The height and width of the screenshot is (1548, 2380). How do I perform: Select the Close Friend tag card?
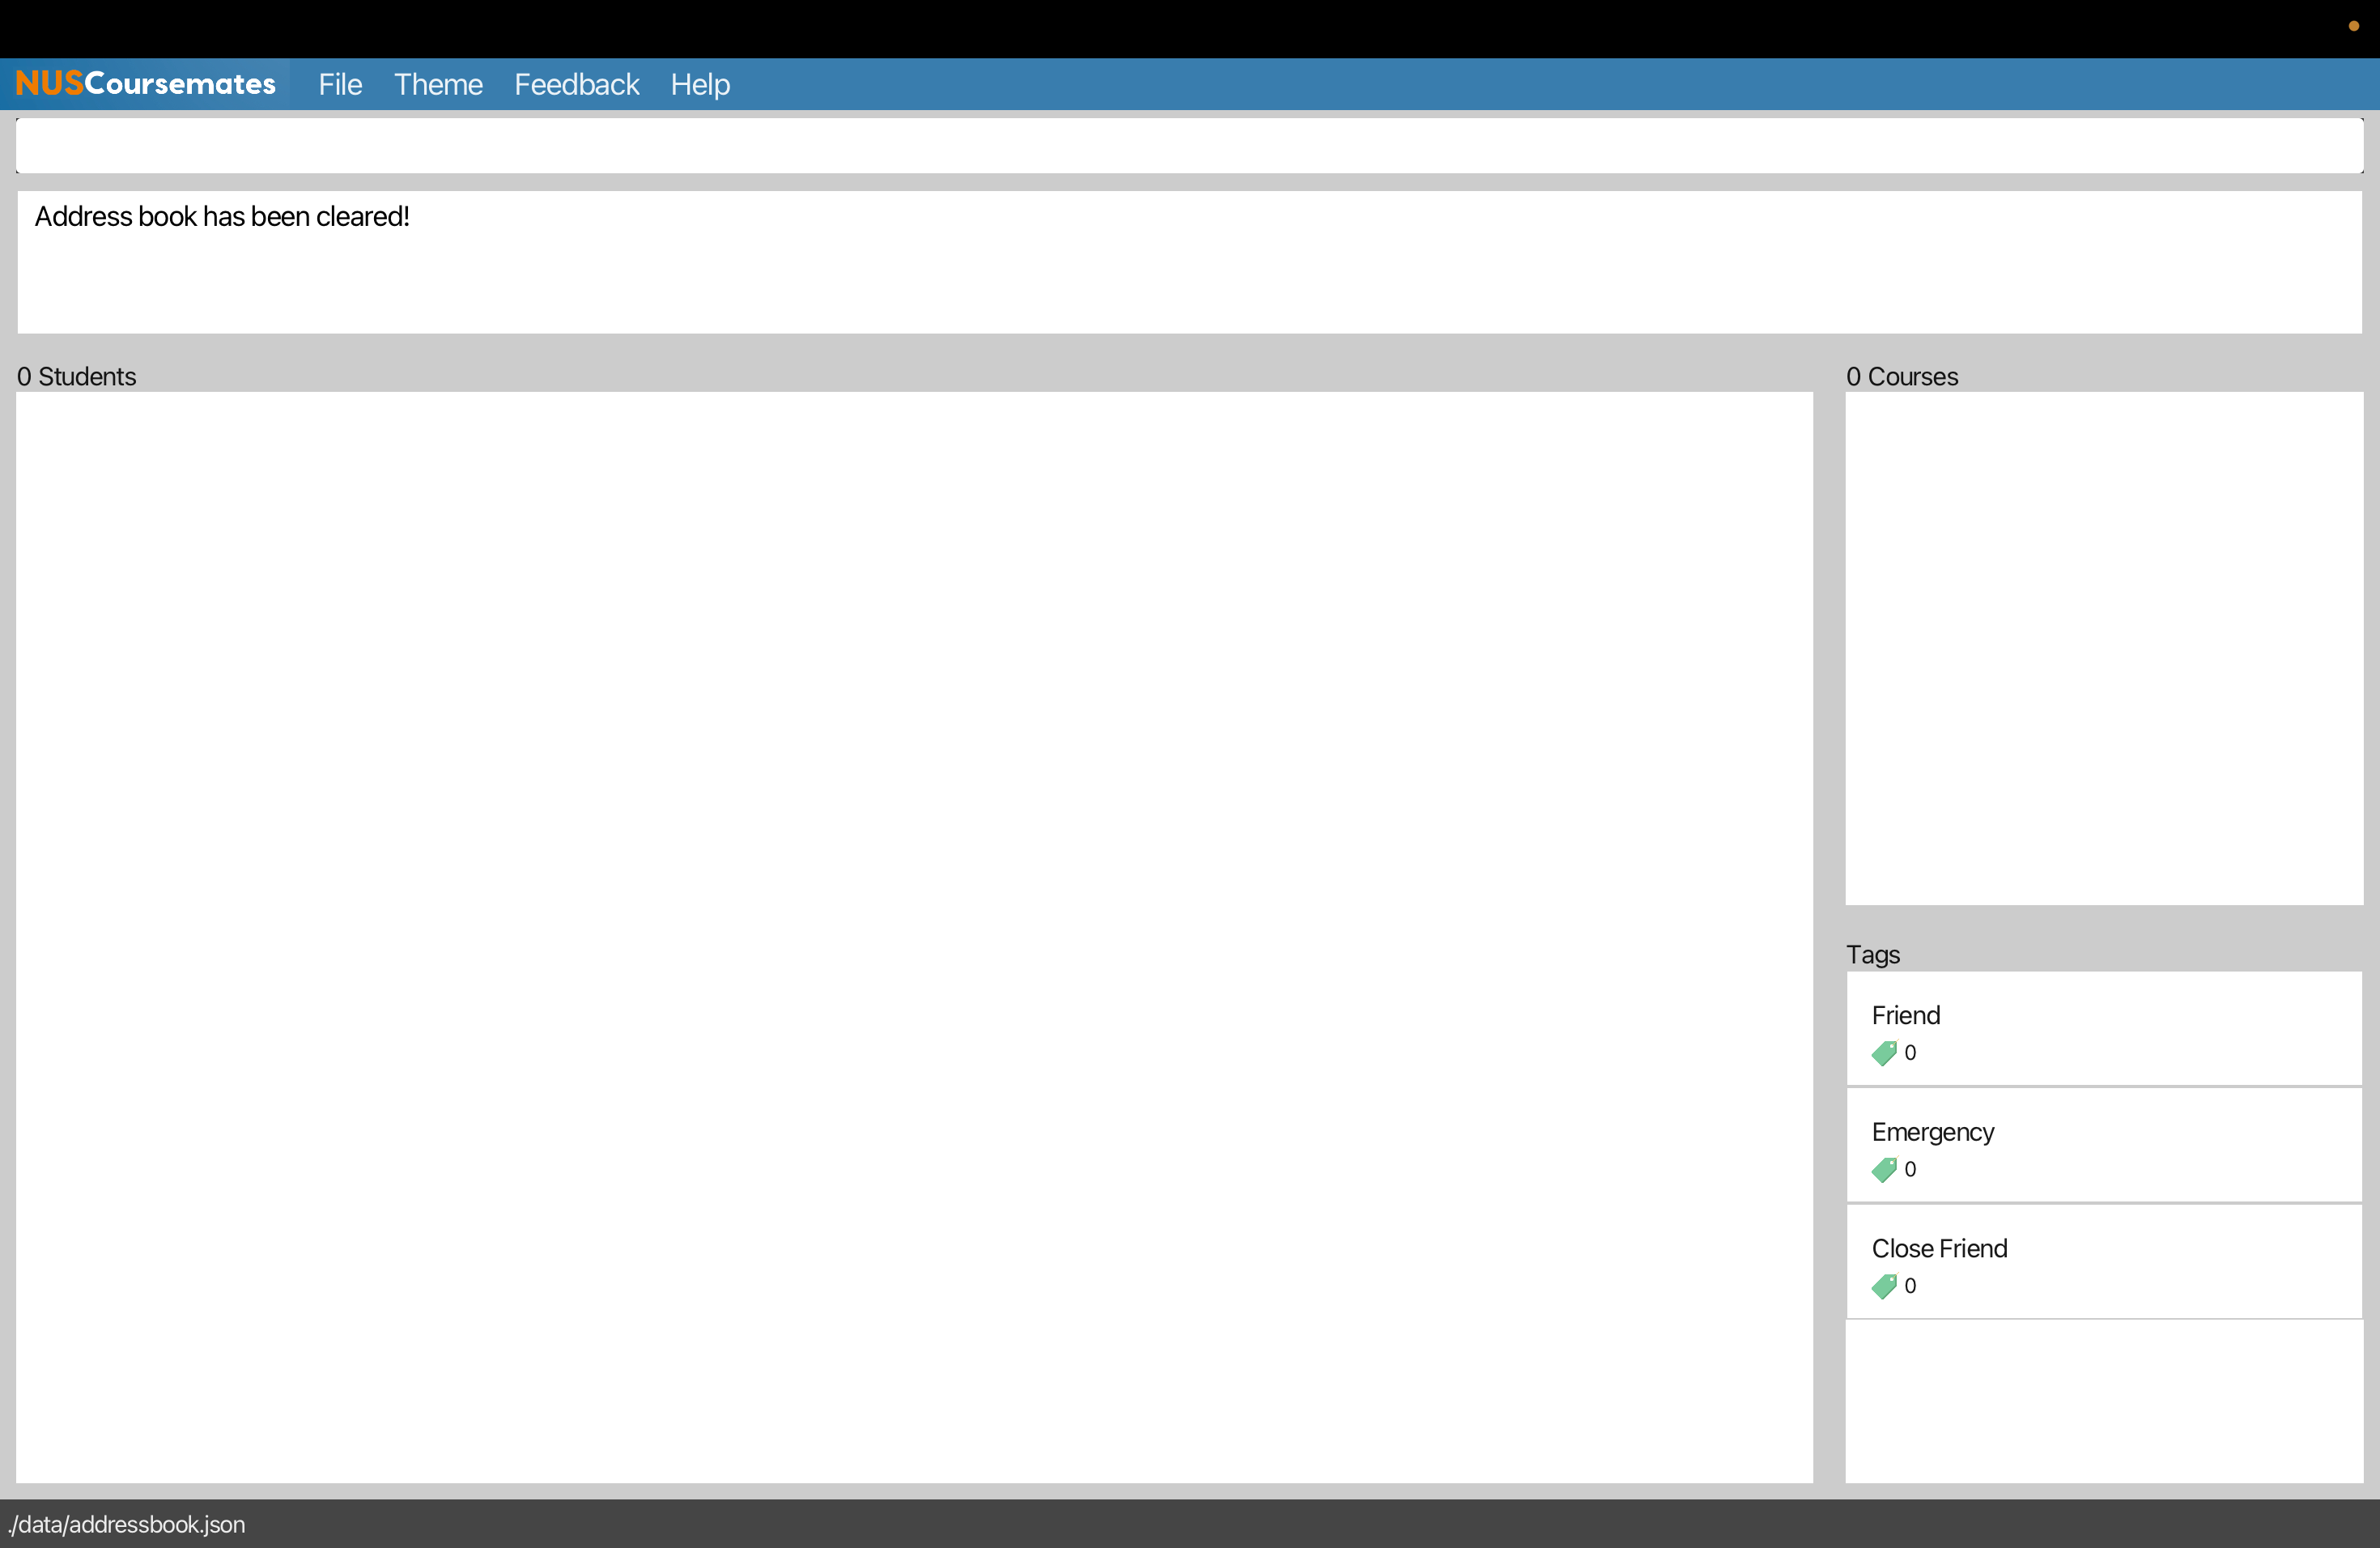(2103, 1262)
